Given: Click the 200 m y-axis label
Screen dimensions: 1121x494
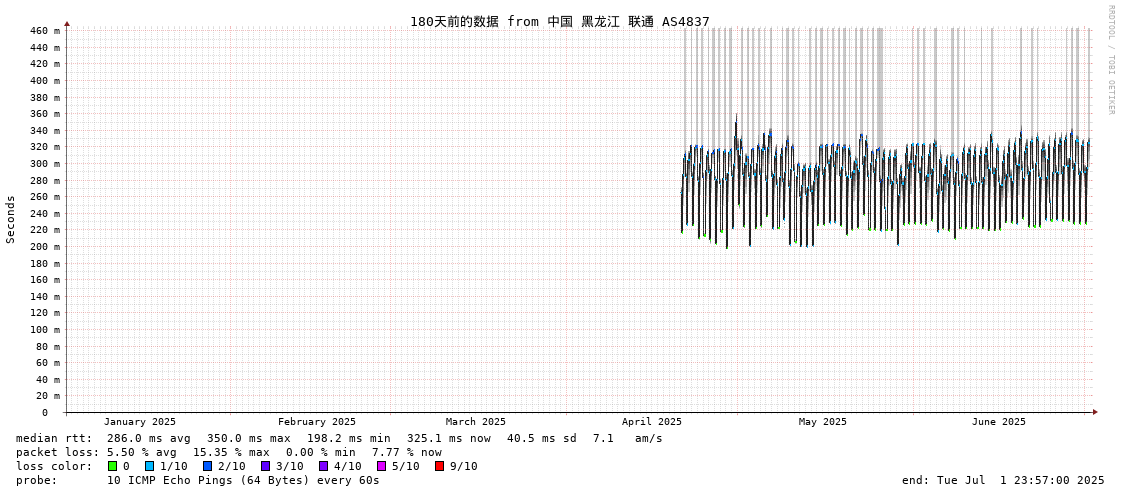Looking at the screenshot, I should pyautogui.click(x=46, y=247).
